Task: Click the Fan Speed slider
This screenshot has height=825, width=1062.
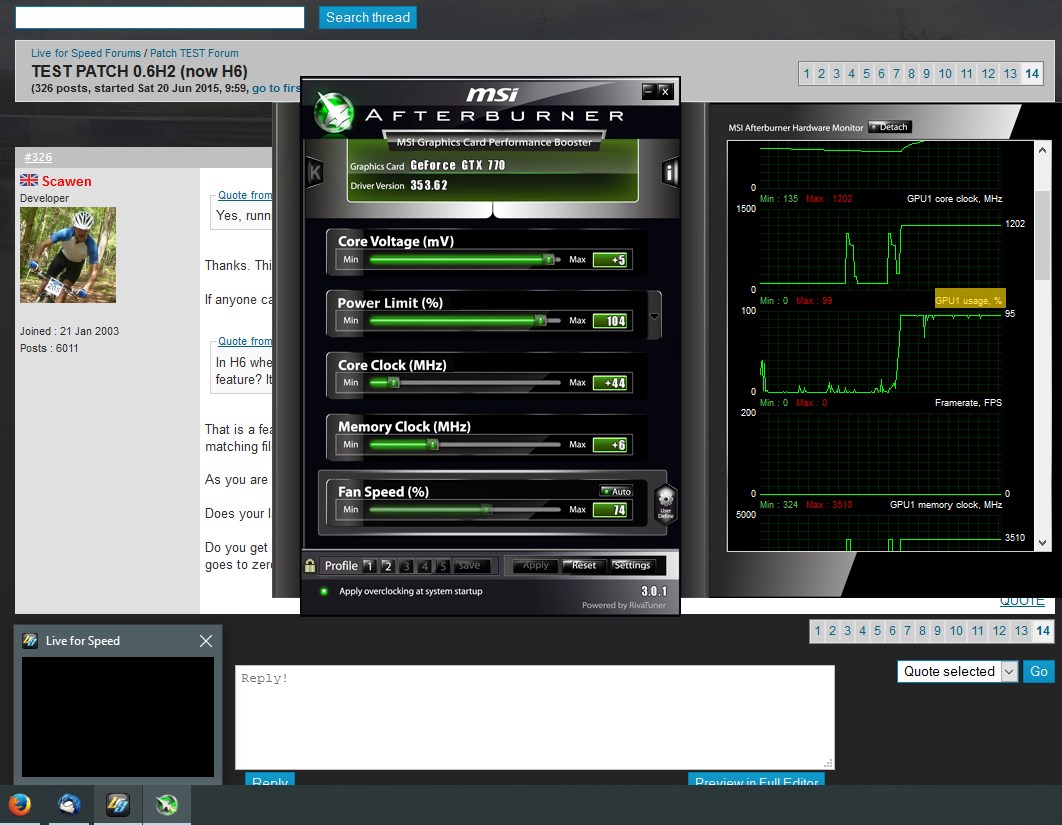Action: click(x=465, y=509)
